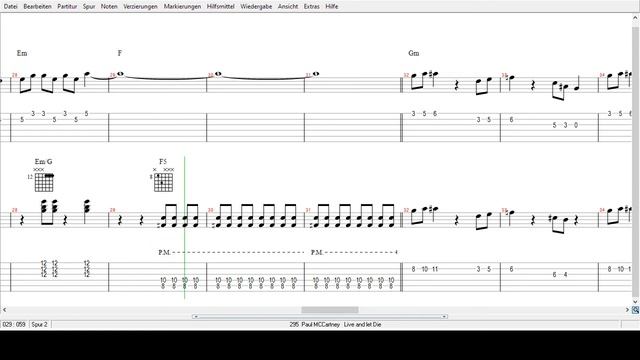Open the Markierungen menu
Screen dimensions: 640x360
pyautogui.click(x=182, y=7)
